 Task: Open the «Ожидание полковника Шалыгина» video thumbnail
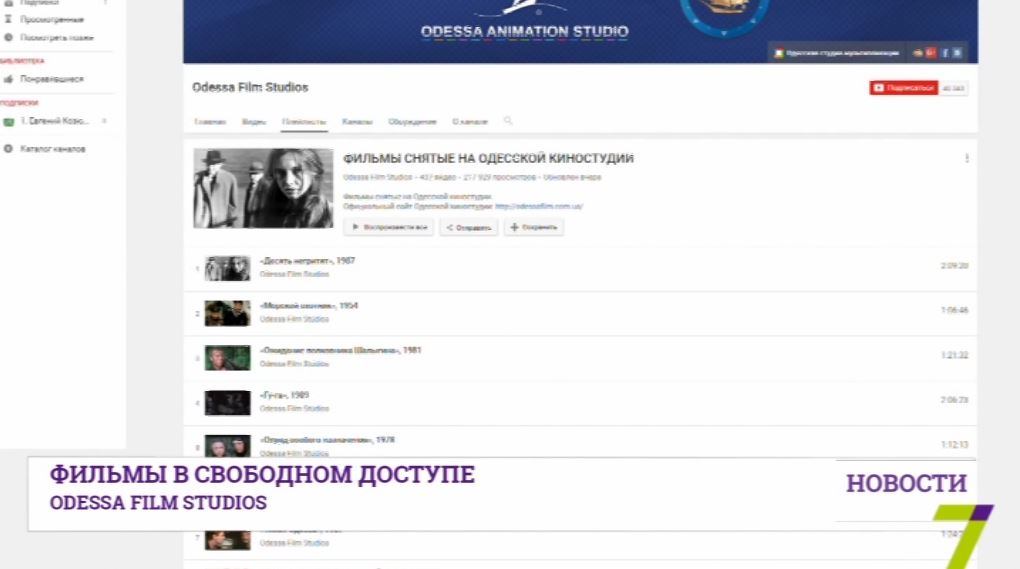point(227,358)
